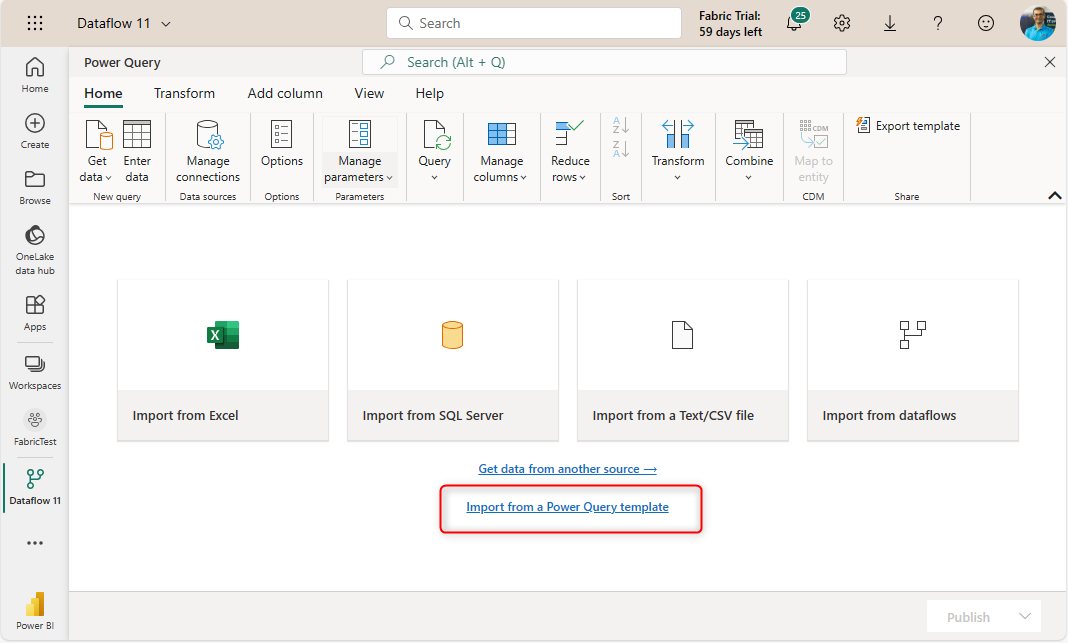Click the Enter data table icon

[137, 135]
